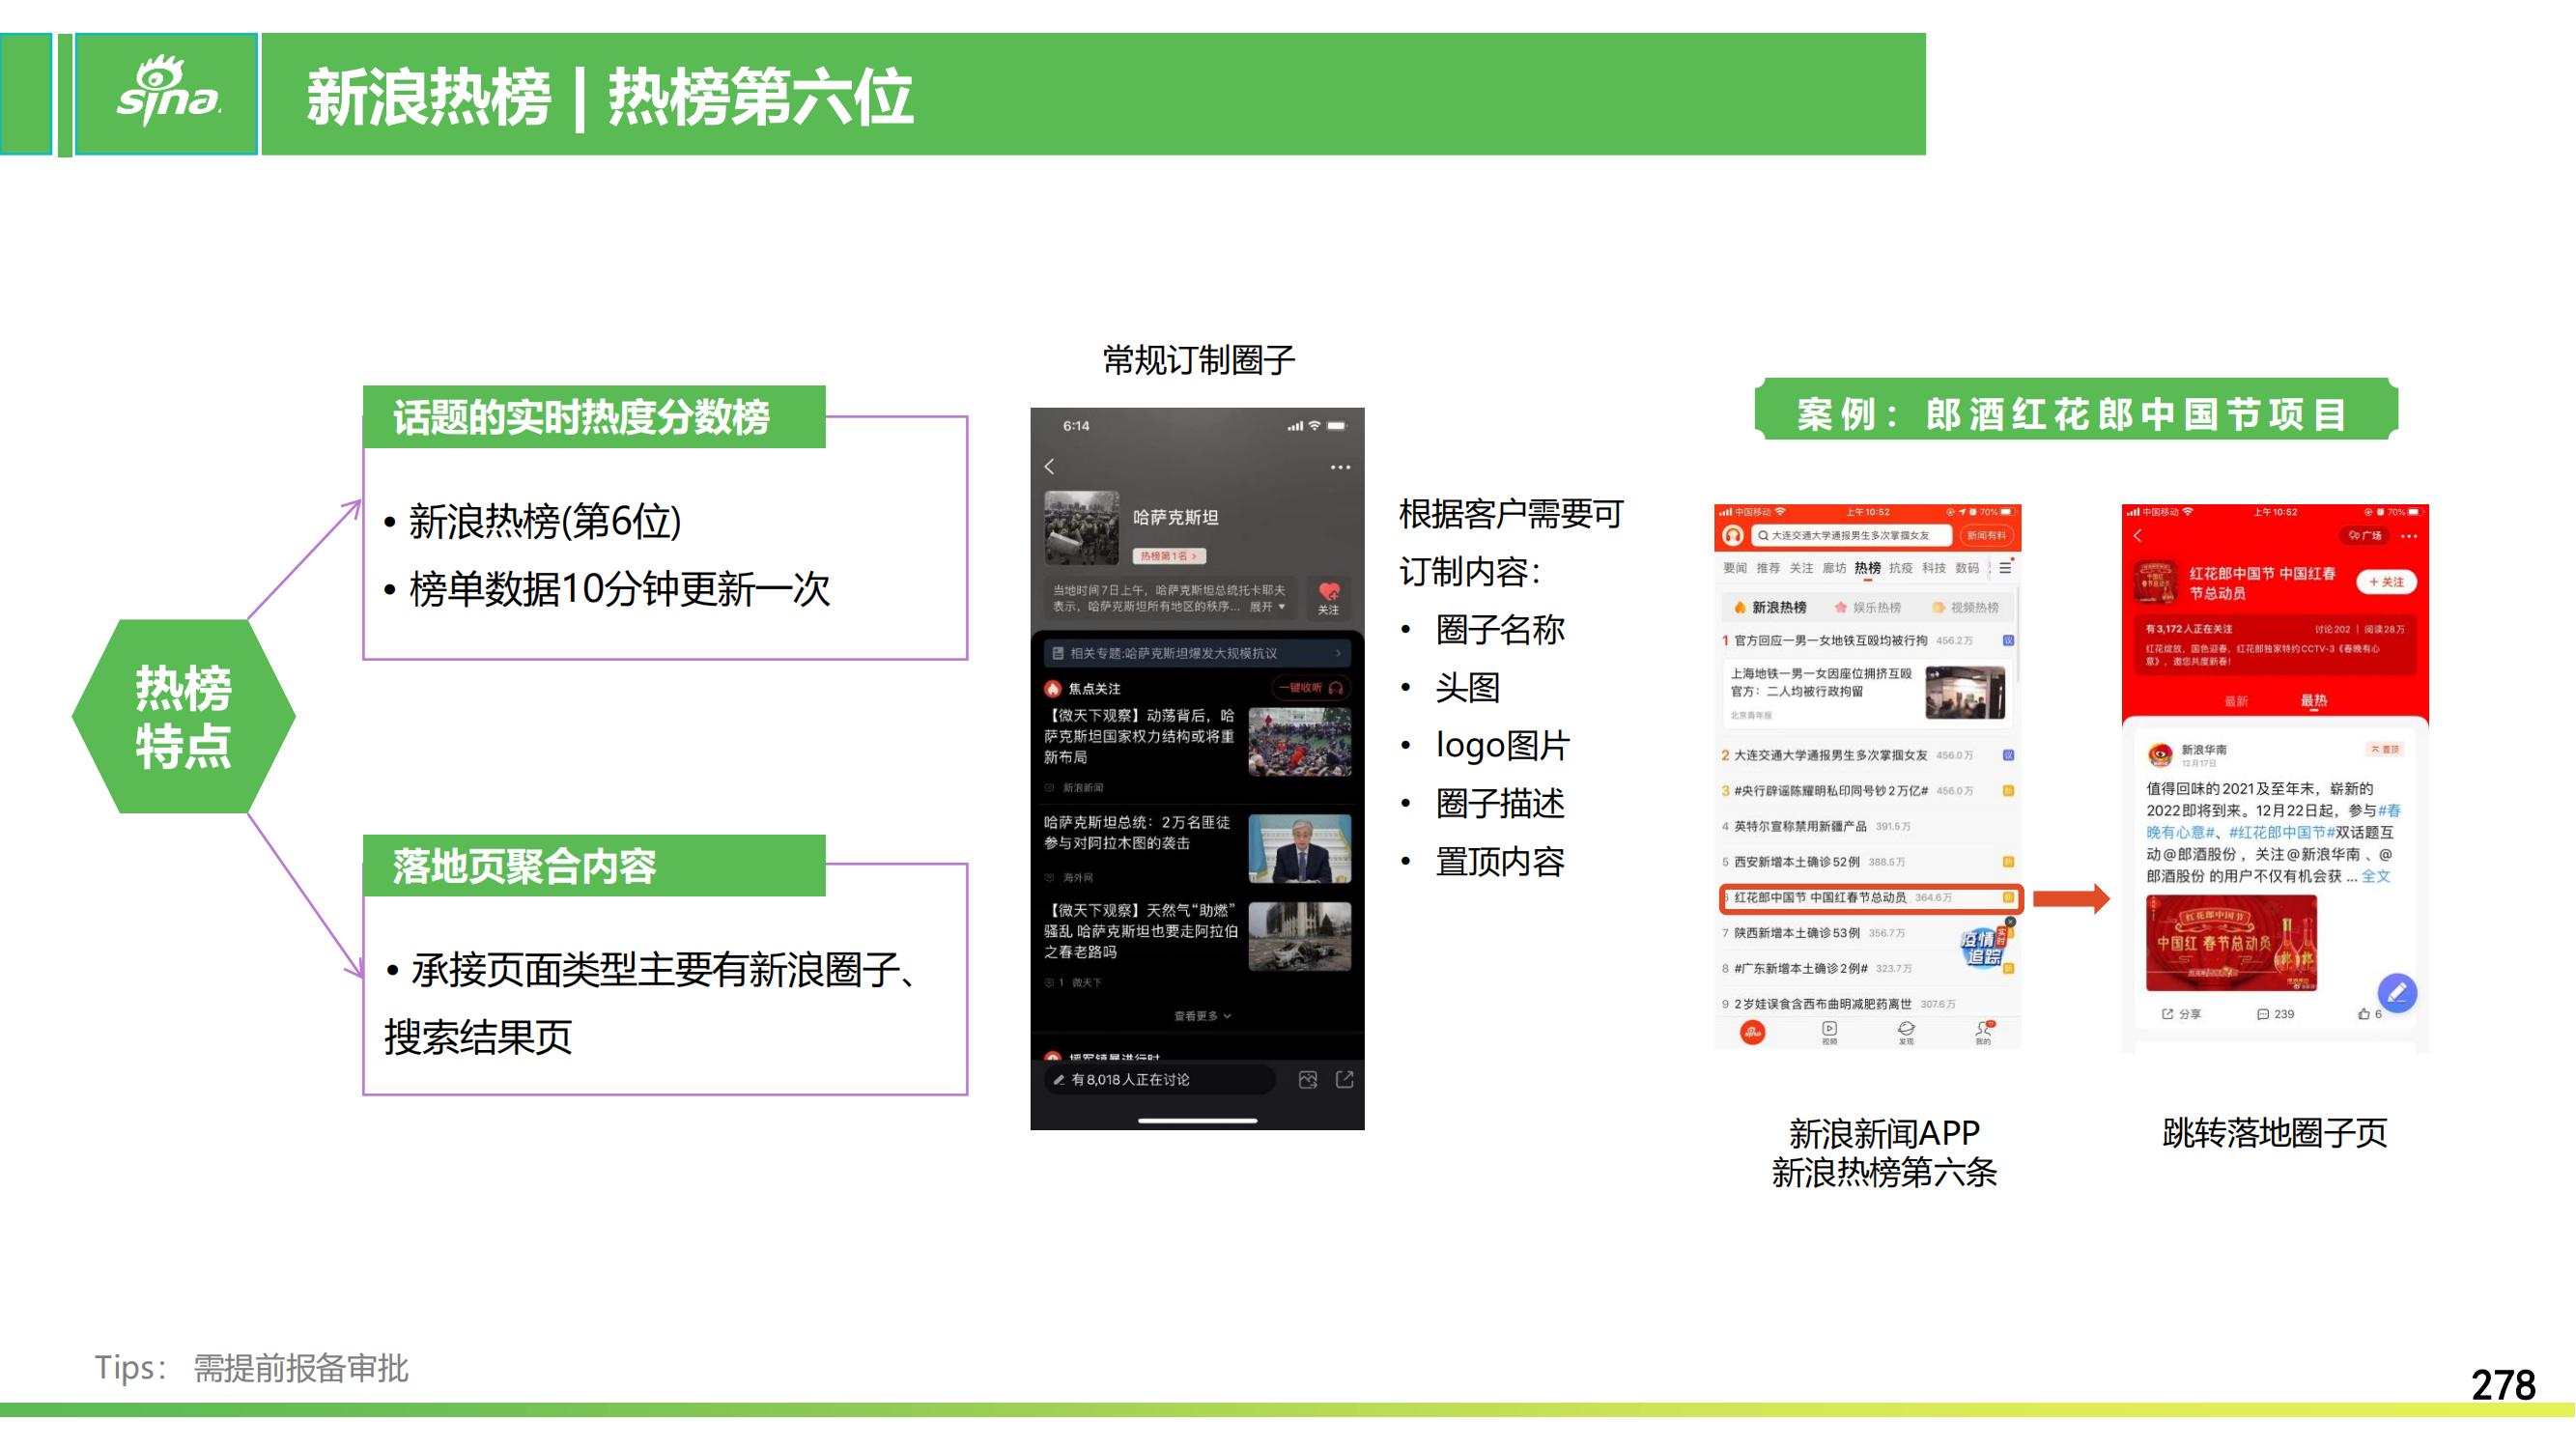
Task: Tap the blue floating pencil compose button
Action: (2396, 993)
